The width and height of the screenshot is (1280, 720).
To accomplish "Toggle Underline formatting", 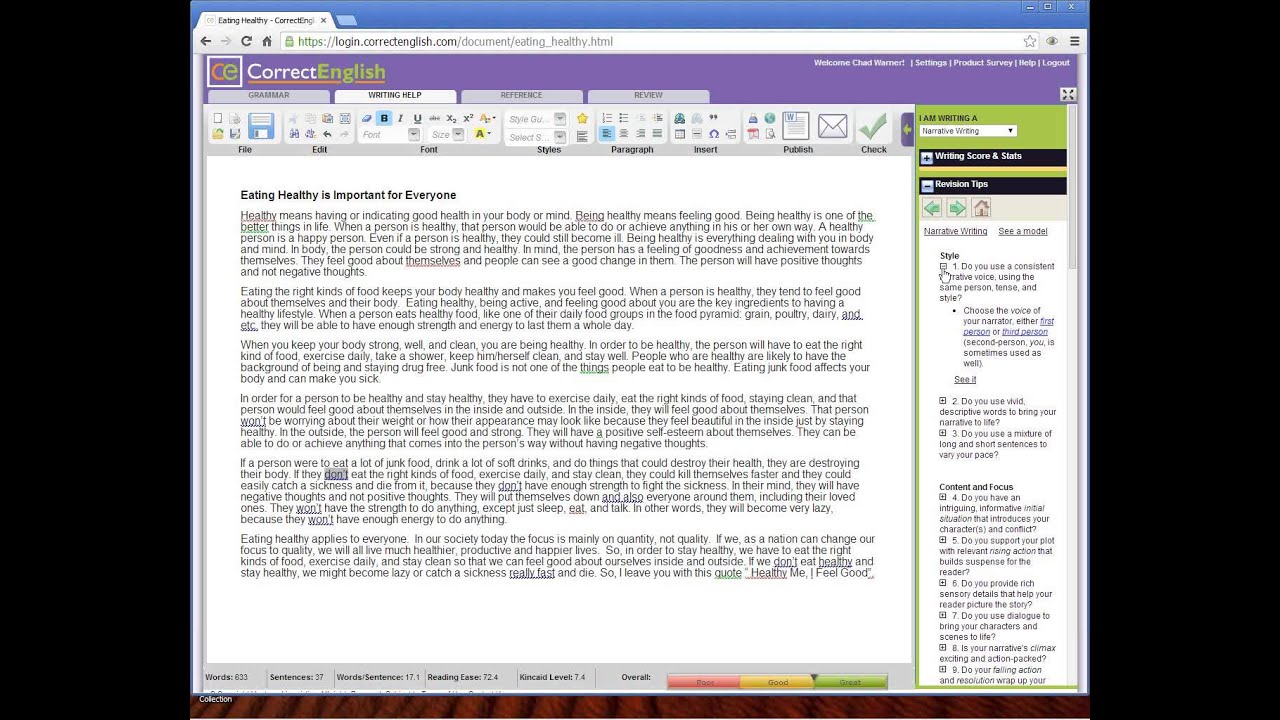I will coord(417,118).
